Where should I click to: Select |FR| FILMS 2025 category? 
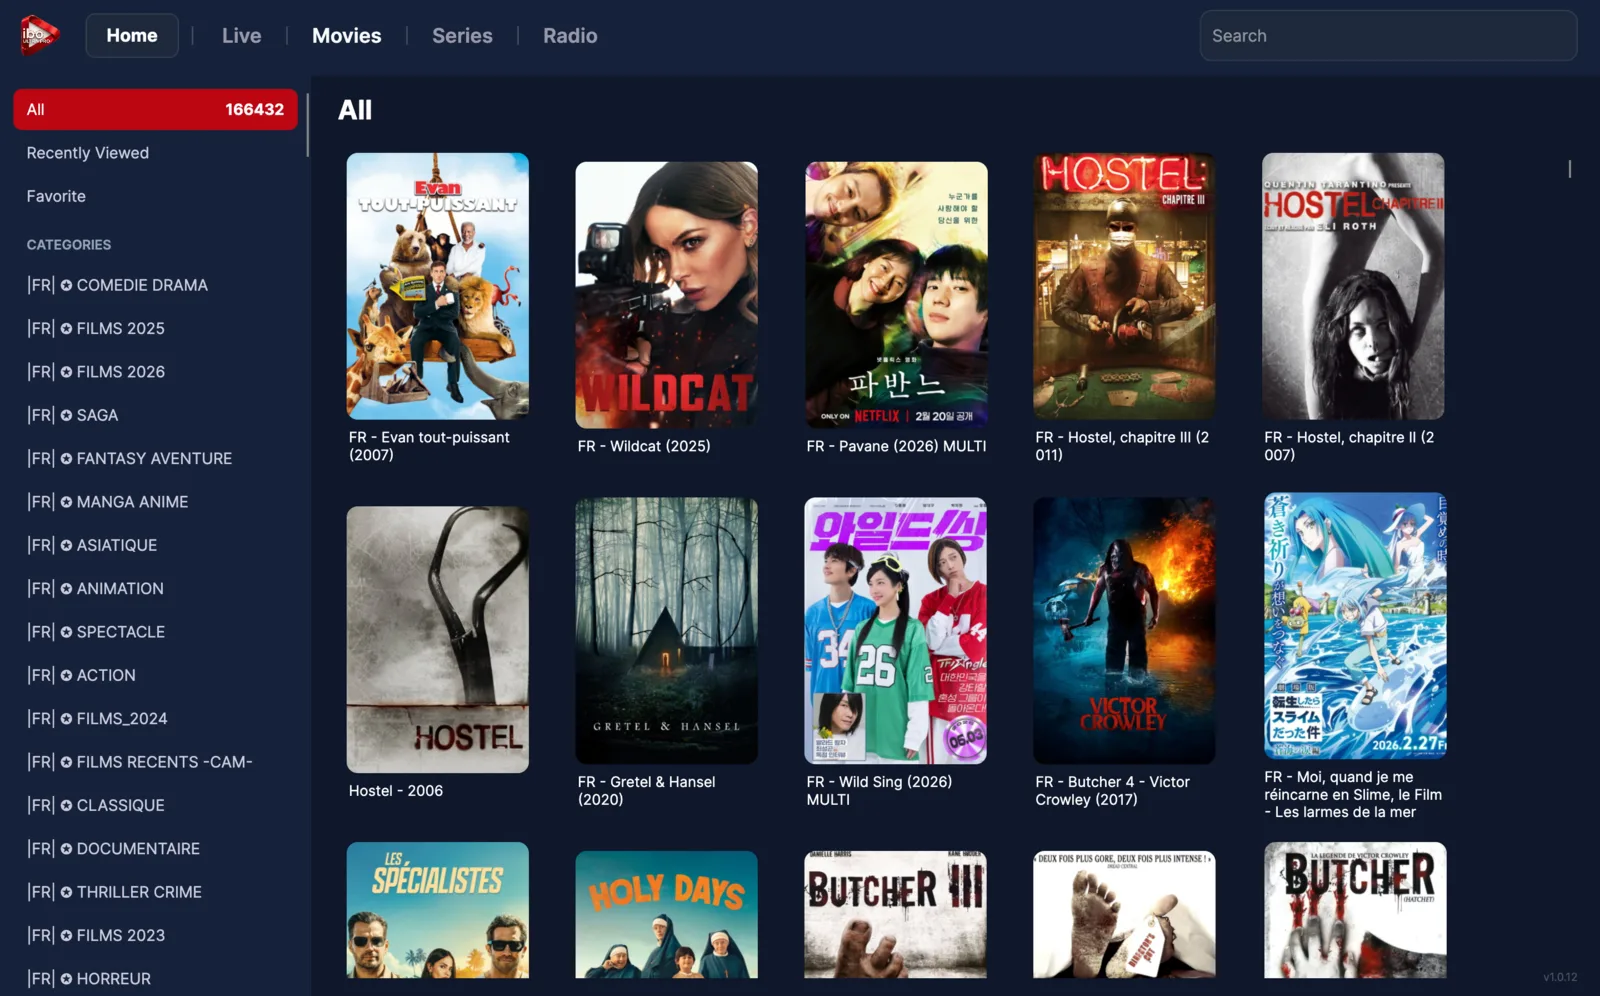point(155,328)
